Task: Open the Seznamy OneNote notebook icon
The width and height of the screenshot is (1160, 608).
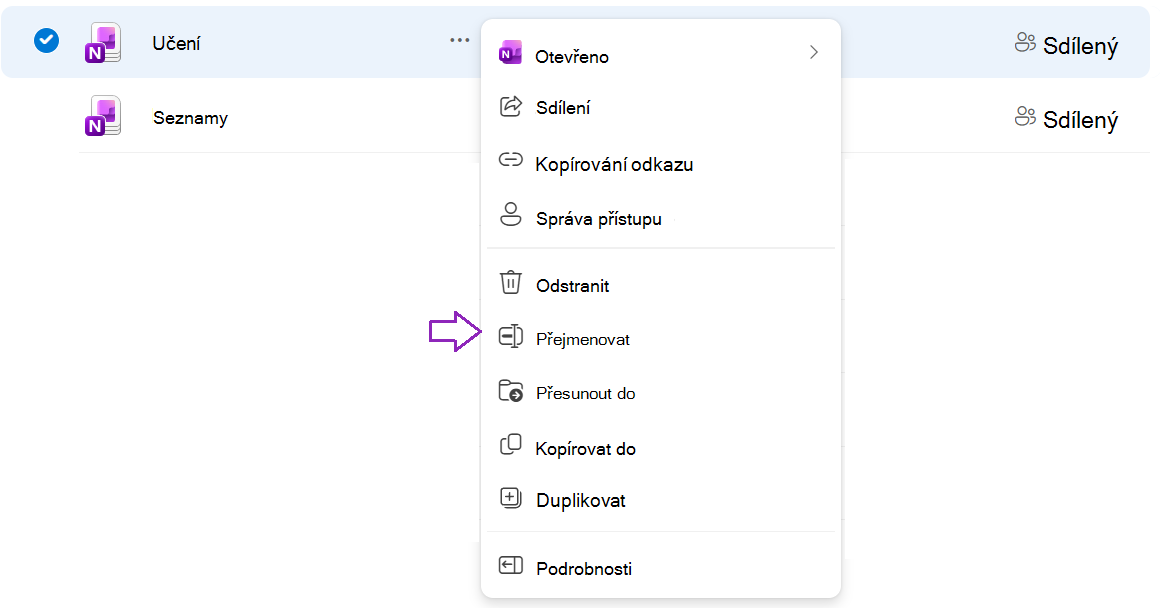Action: (x=103, y=116)
